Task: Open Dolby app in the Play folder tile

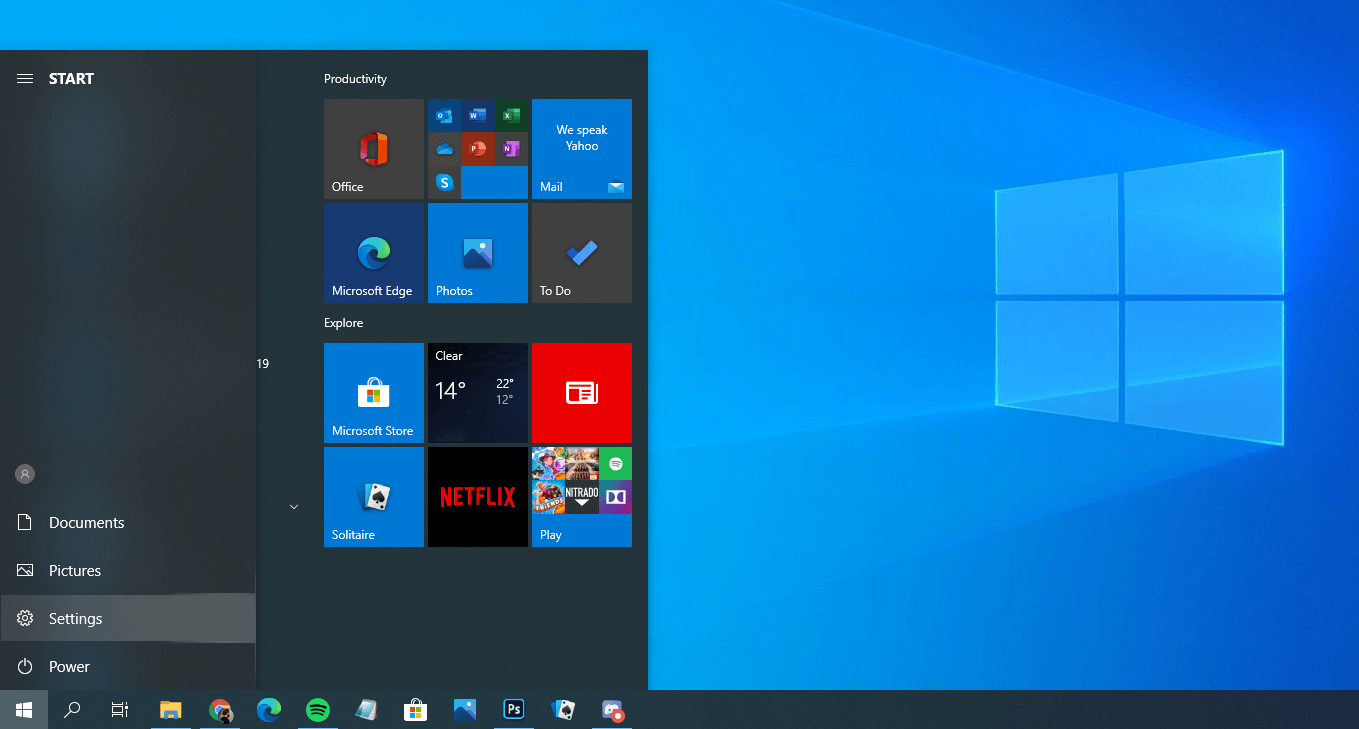Action: 615,497
